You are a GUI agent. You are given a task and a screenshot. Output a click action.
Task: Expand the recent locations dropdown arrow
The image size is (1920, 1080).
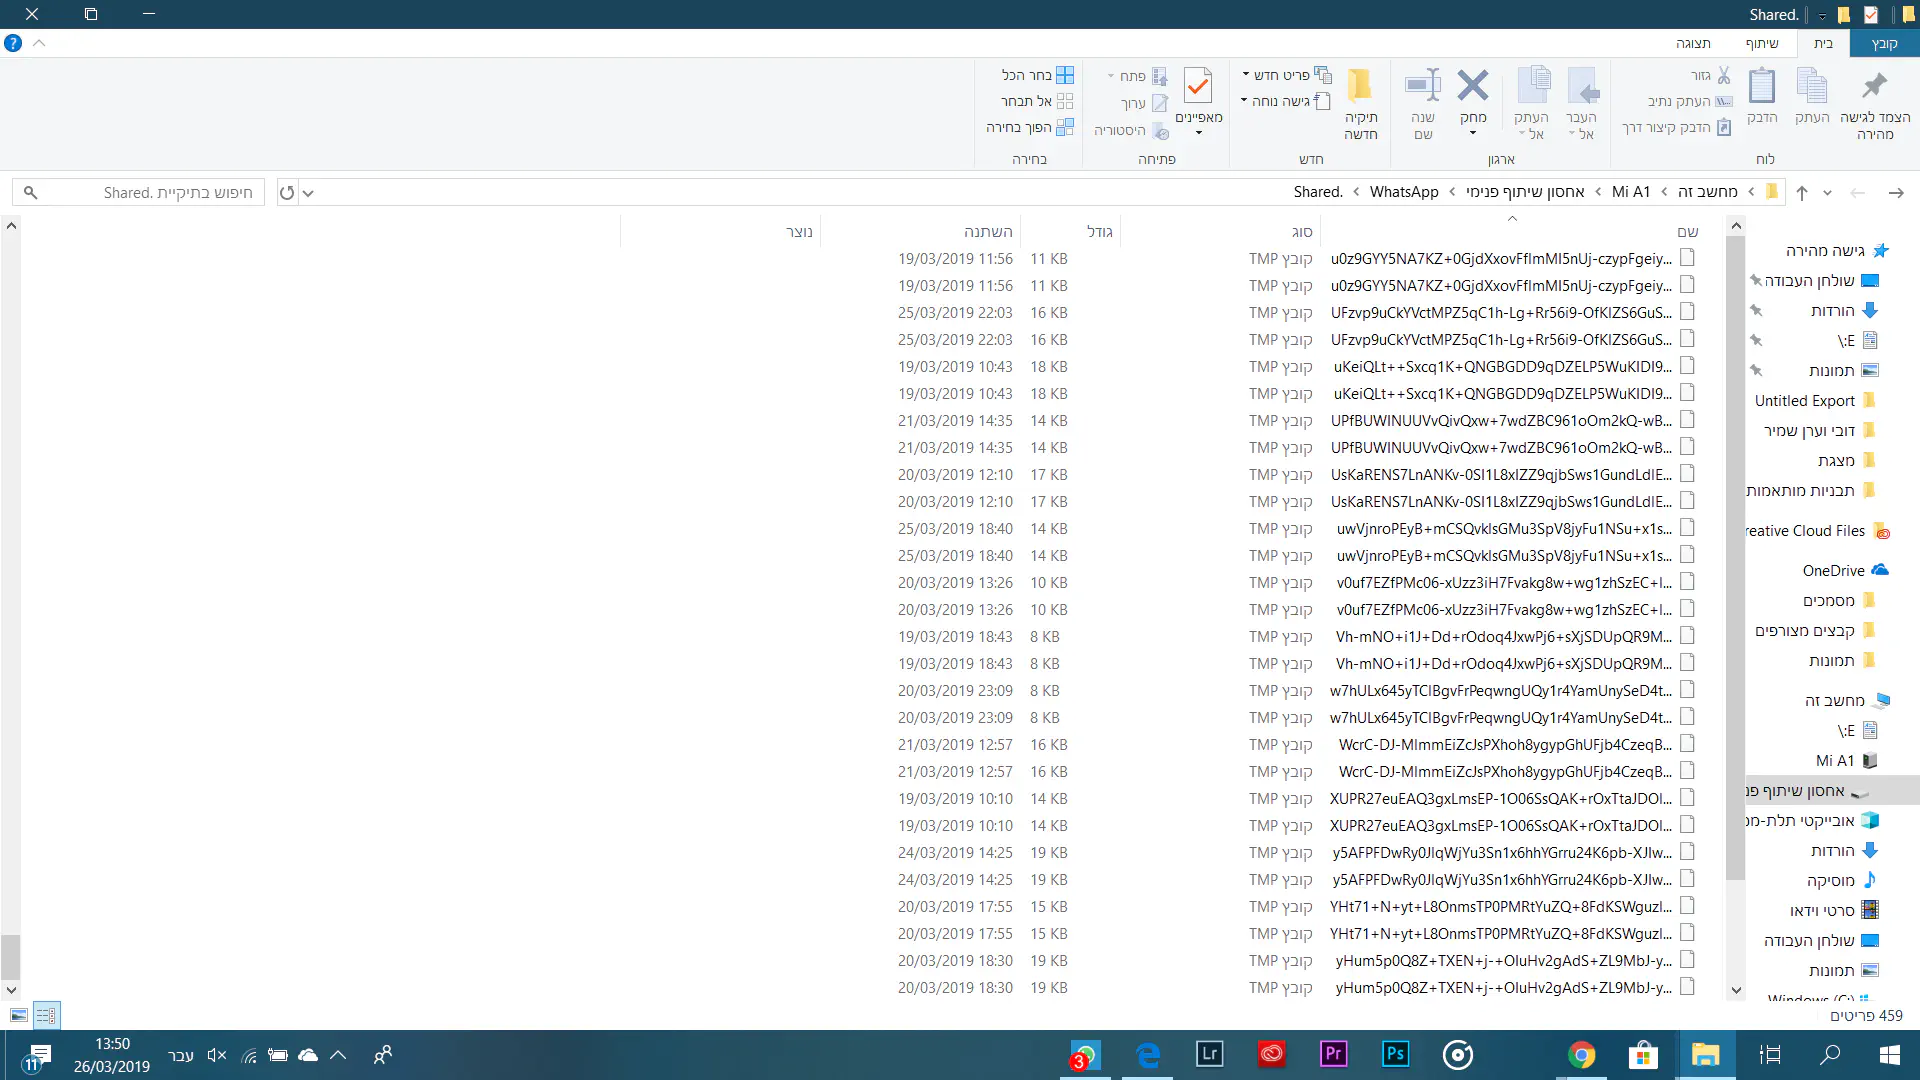pos(1827,193)
